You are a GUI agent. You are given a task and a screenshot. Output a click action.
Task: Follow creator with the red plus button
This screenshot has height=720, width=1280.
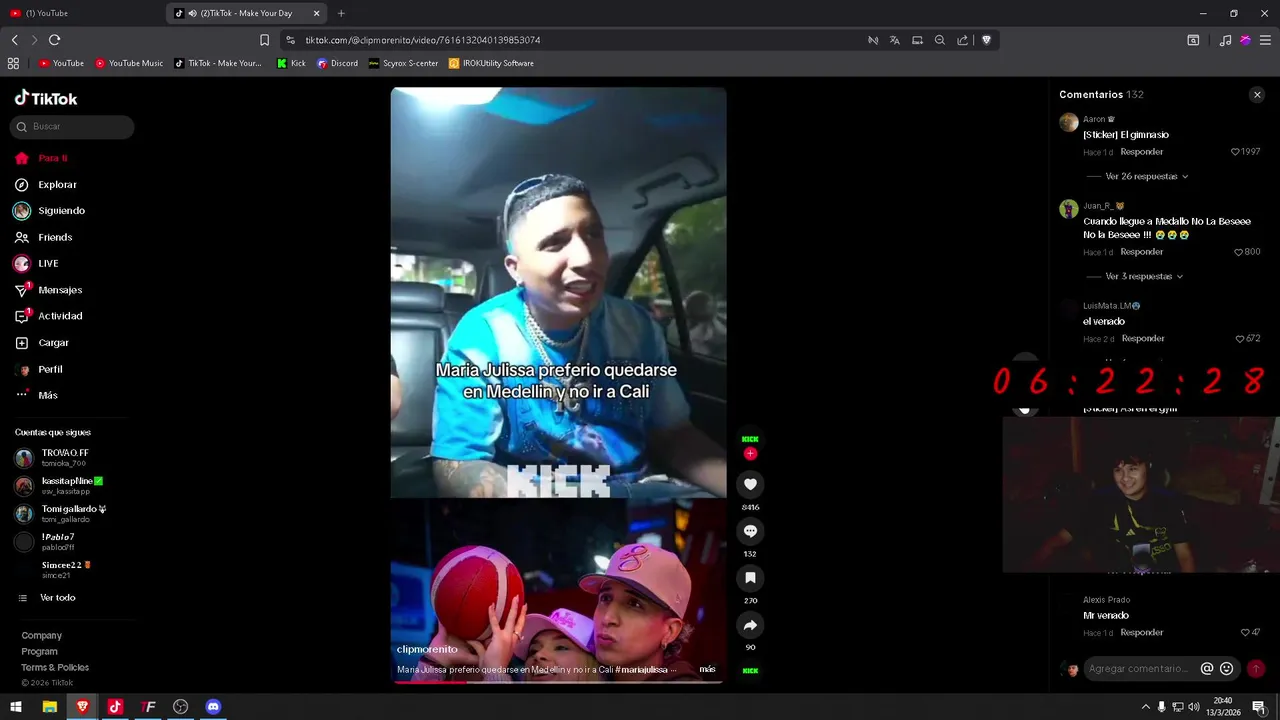750,454
